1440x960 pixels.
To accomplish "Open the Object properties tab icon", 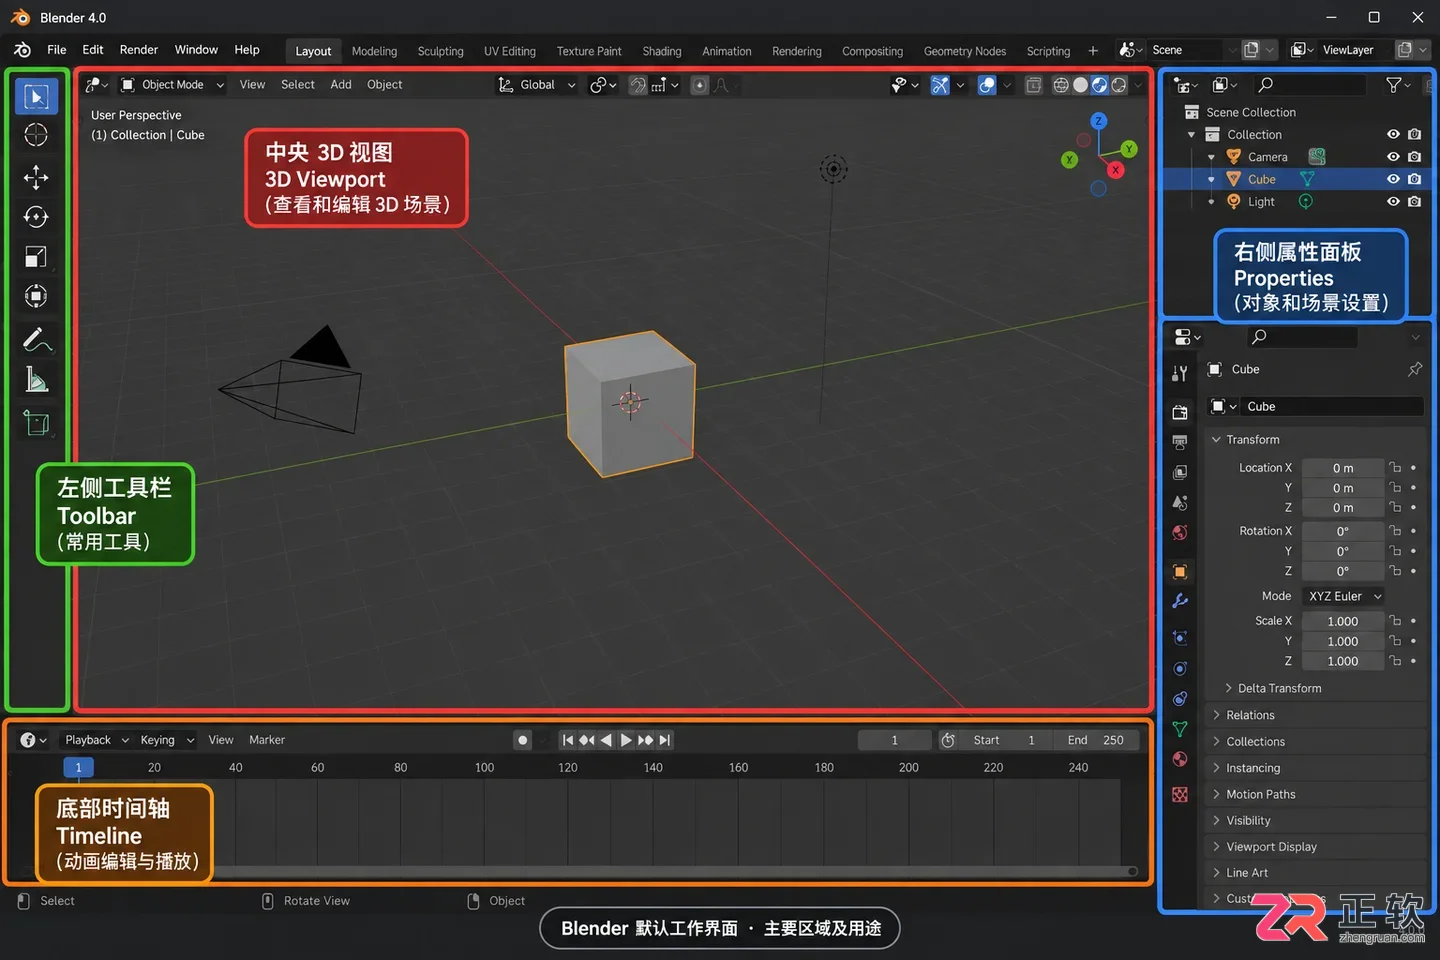I will point(1180,571).
